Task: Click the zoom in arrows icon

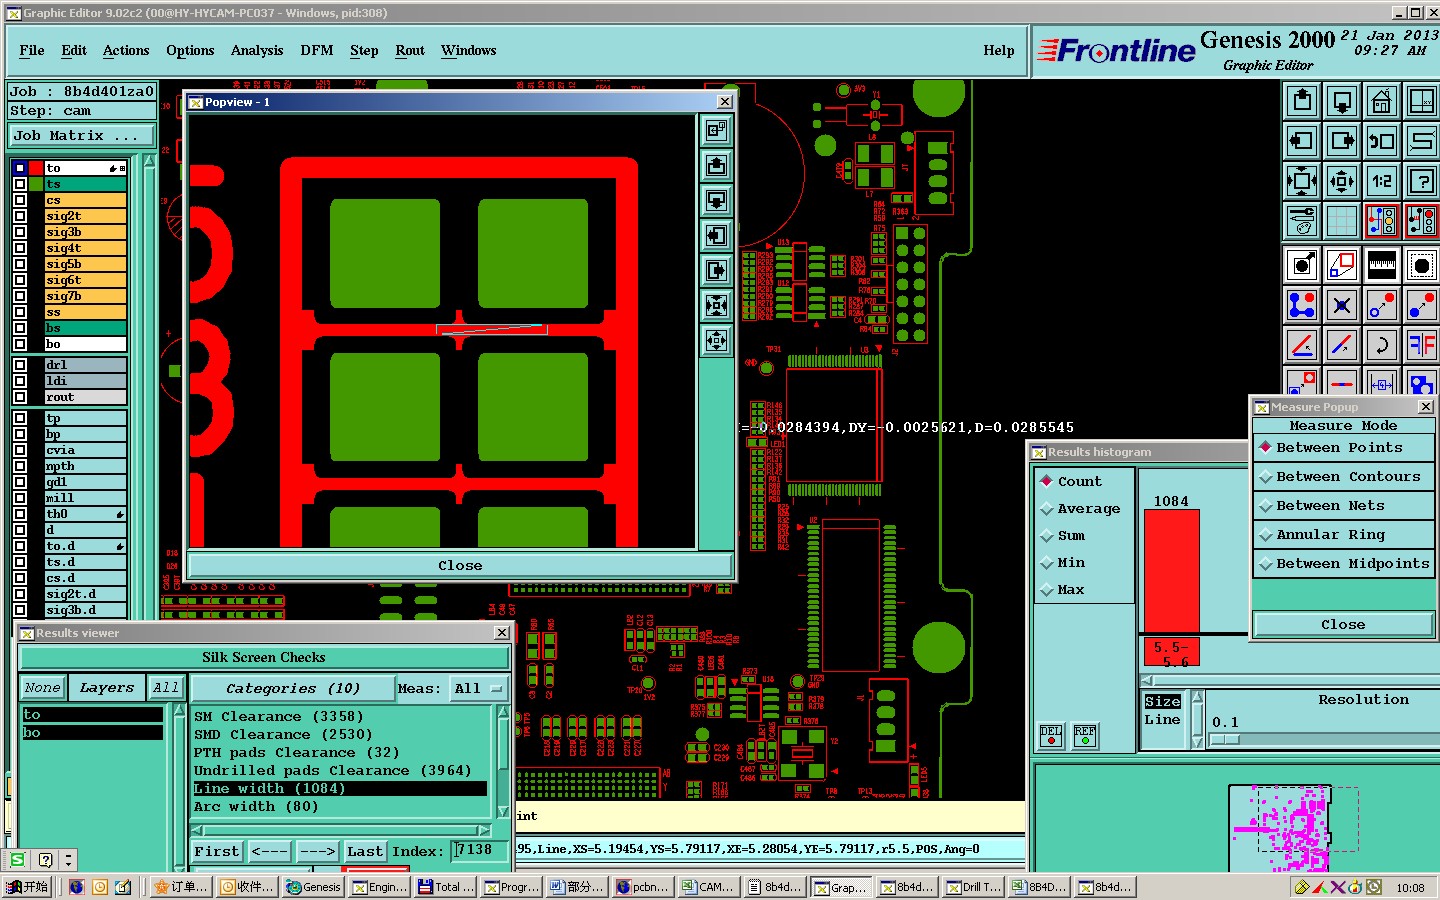Action: [x=1342, y=181]
